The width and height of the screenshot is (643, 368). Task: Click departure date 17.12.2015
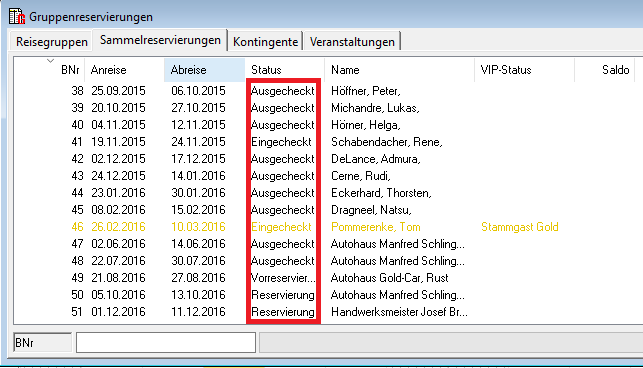[x=198, y=159]
